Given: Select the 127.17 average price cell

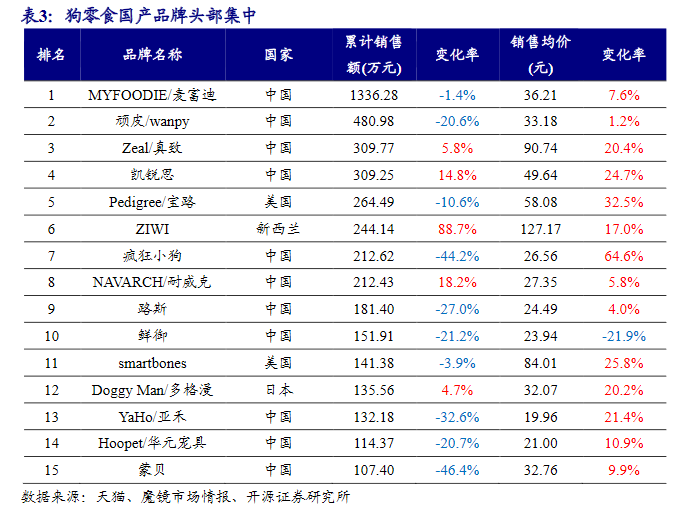Looking at the screenshot, I should point(540,229).
